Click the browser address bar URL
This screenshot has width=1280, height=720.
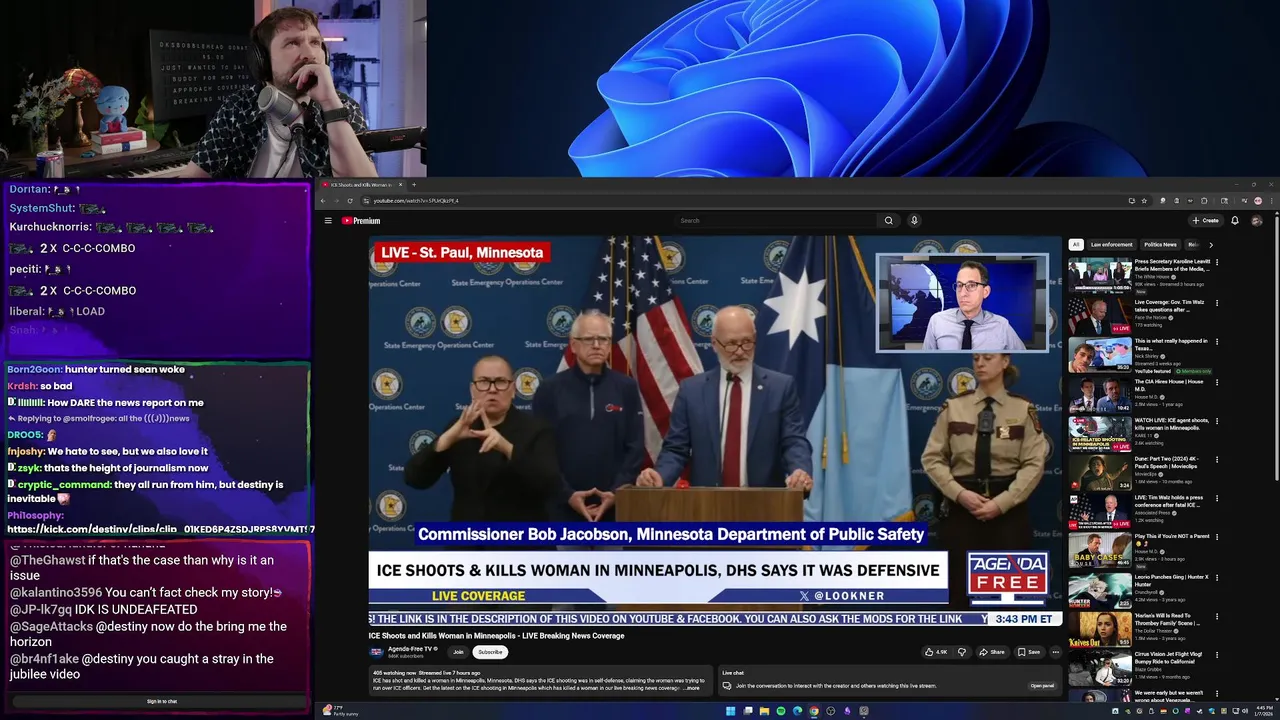click(x=416, y=201)
